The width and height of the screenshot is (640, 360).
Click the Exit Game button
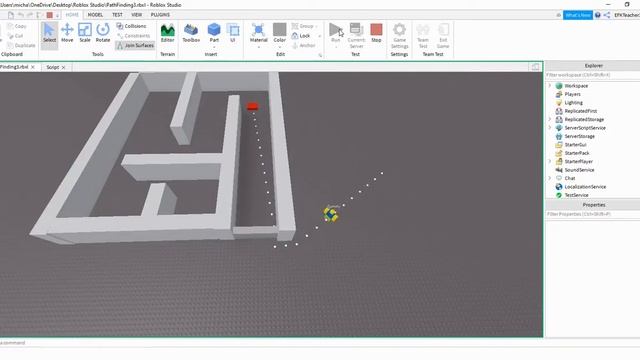click(443, 35)
